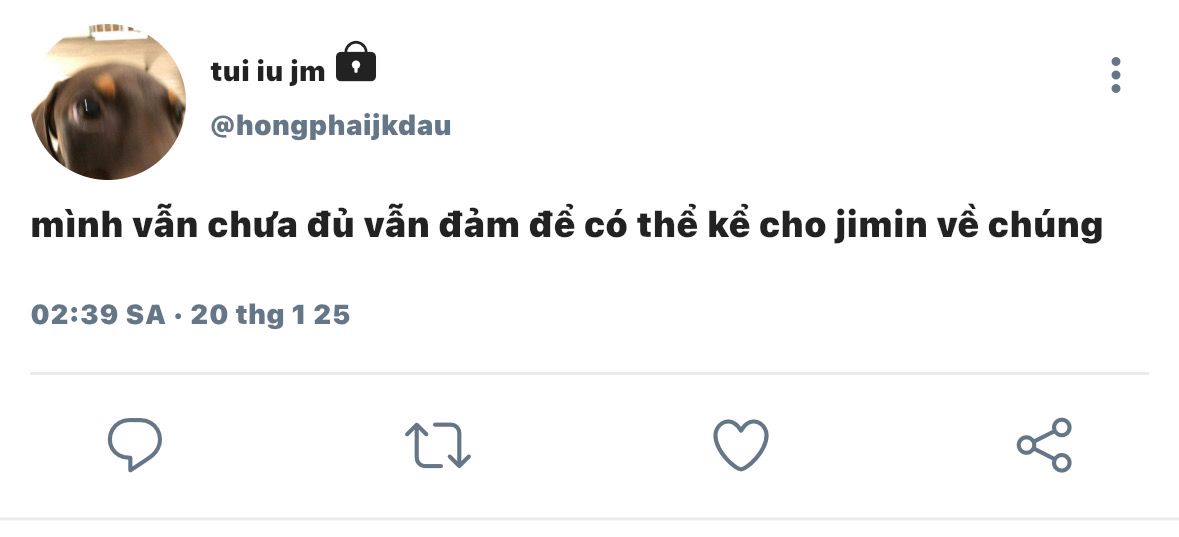Click the separator dot in the timestamp
The height and width of the screenshot is (537, 1179).
coord(178,315)
